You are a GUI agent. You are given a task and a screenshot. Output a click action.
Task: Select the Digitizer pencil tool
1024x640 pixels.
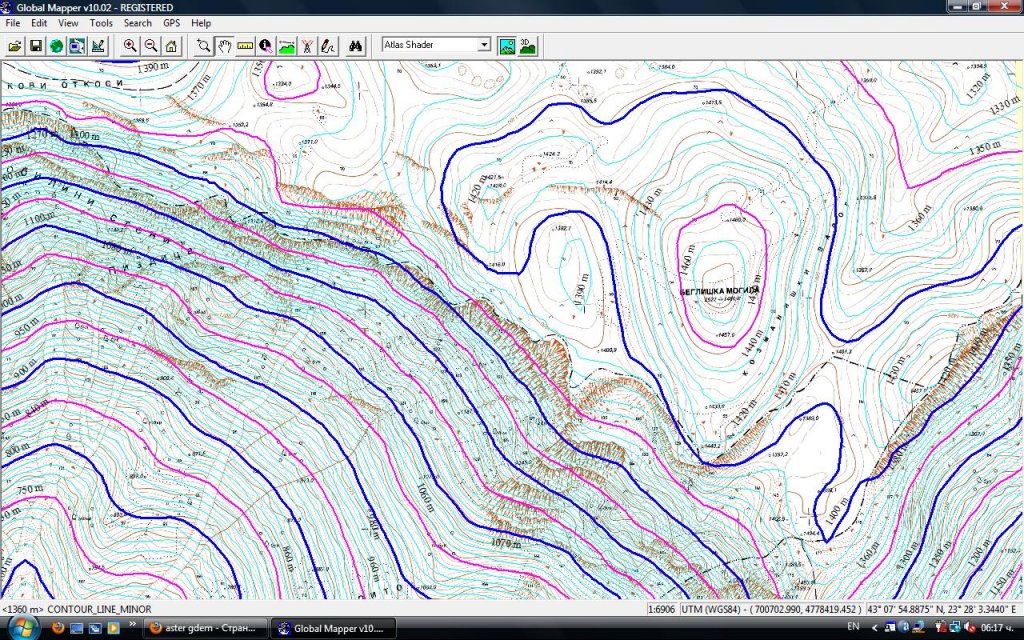(327, 46)
